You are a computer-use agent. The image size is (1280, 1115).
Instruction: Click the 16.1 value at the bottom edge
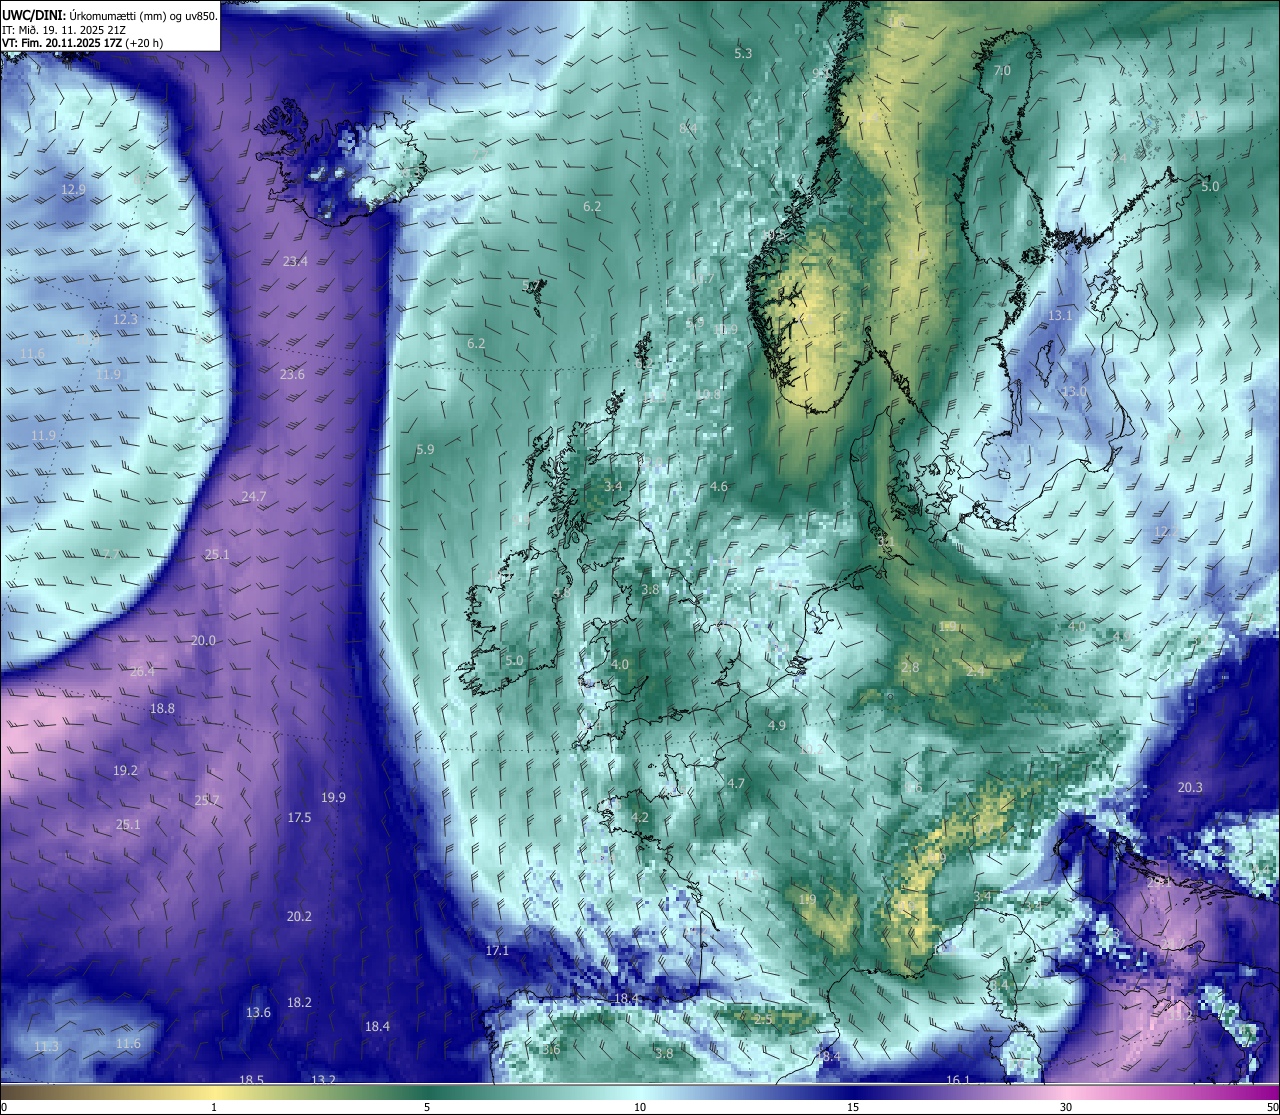958,1080
